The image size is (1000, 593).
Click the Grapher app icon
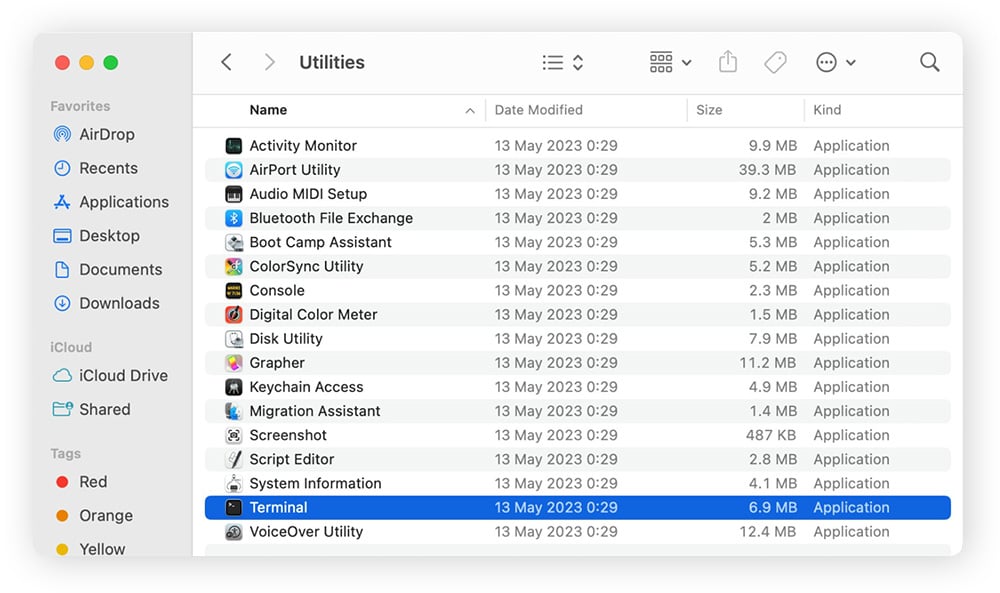point(234,363)
